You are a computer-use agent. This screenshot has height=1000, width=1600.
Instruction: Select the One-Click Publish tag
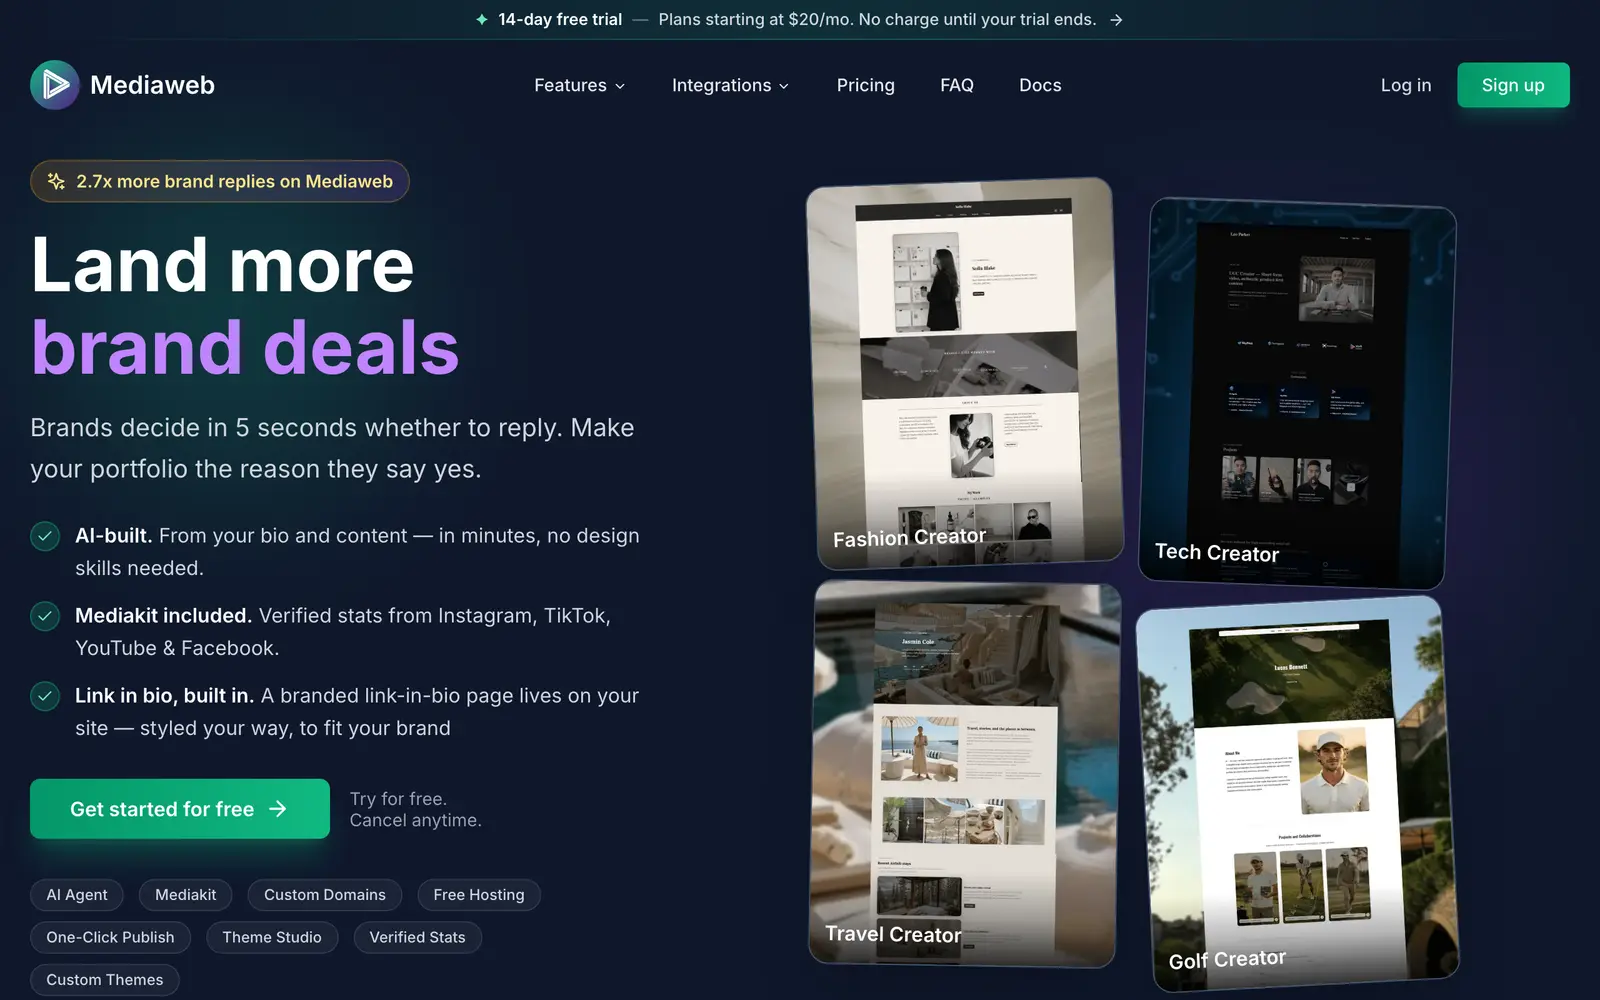[x=110, y=937]
